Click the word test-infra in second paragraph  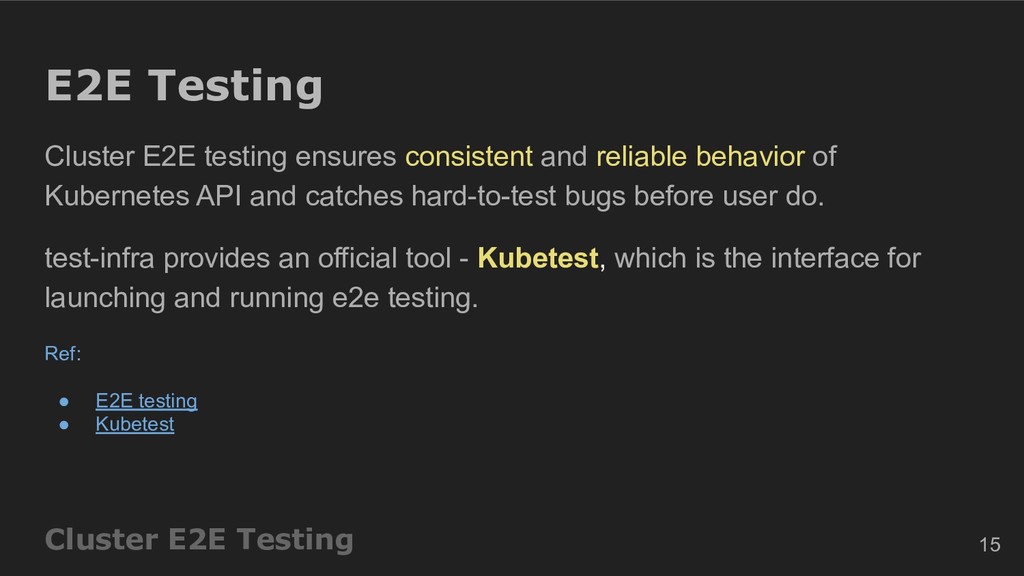99,259
